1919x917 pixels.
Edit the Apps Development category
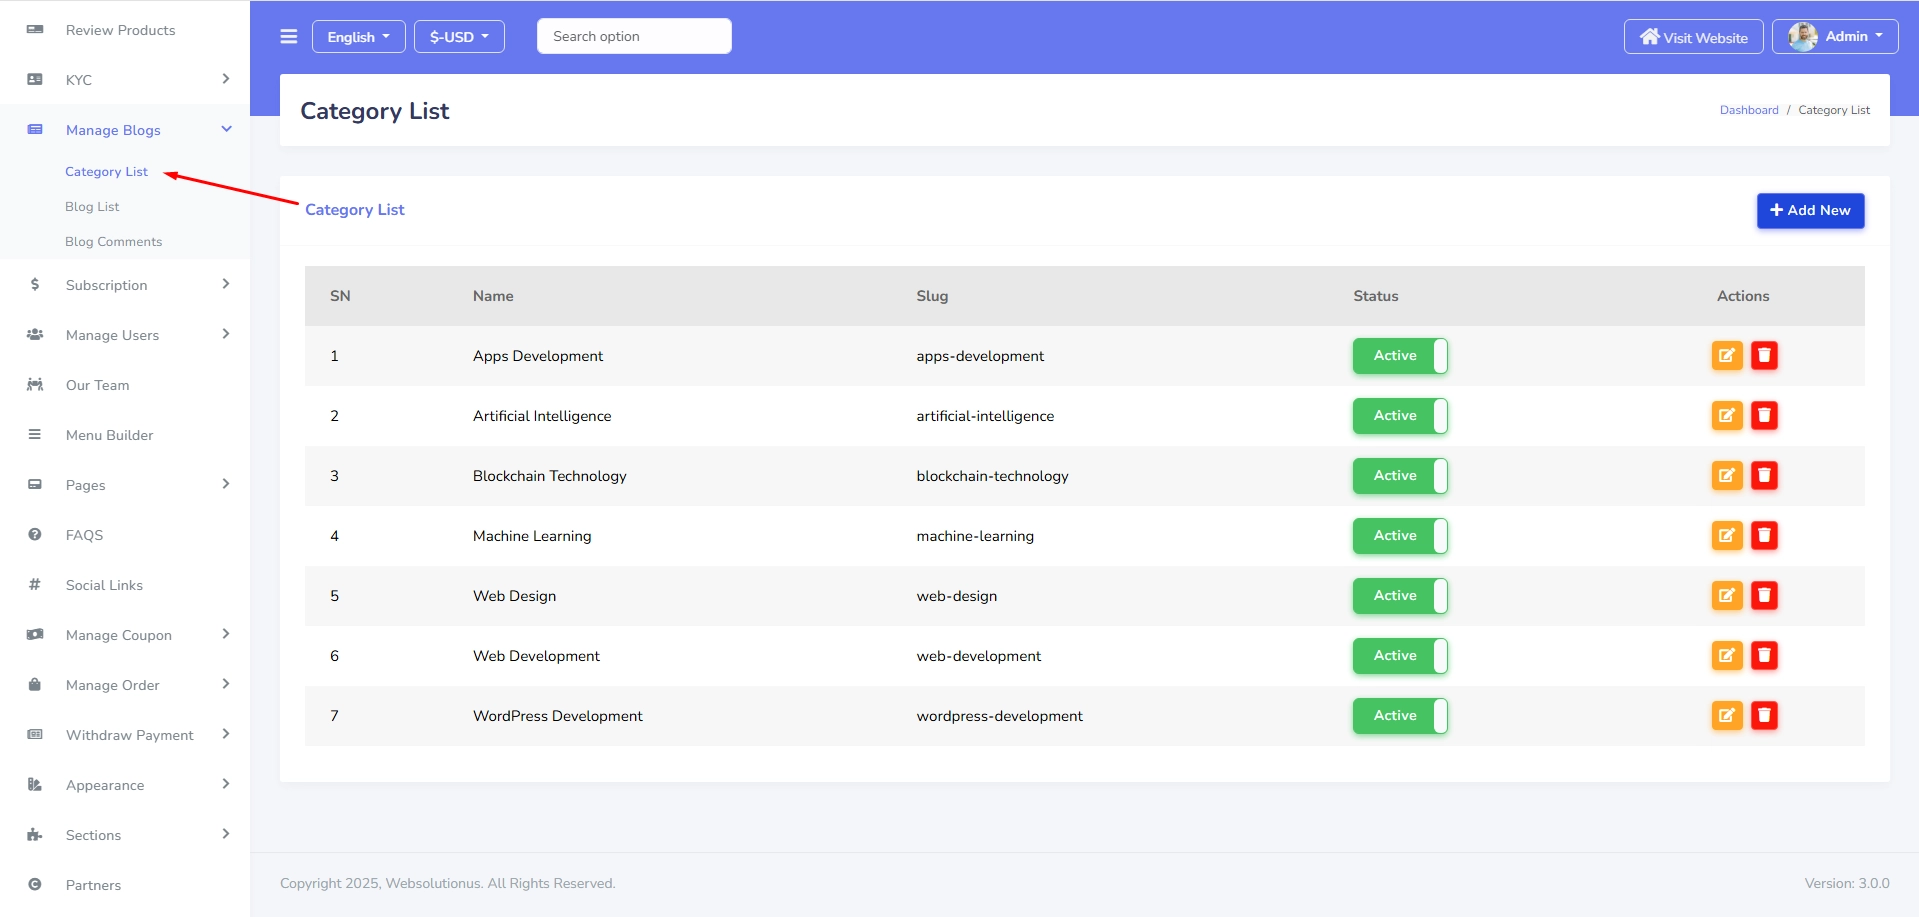point(1727,355)
